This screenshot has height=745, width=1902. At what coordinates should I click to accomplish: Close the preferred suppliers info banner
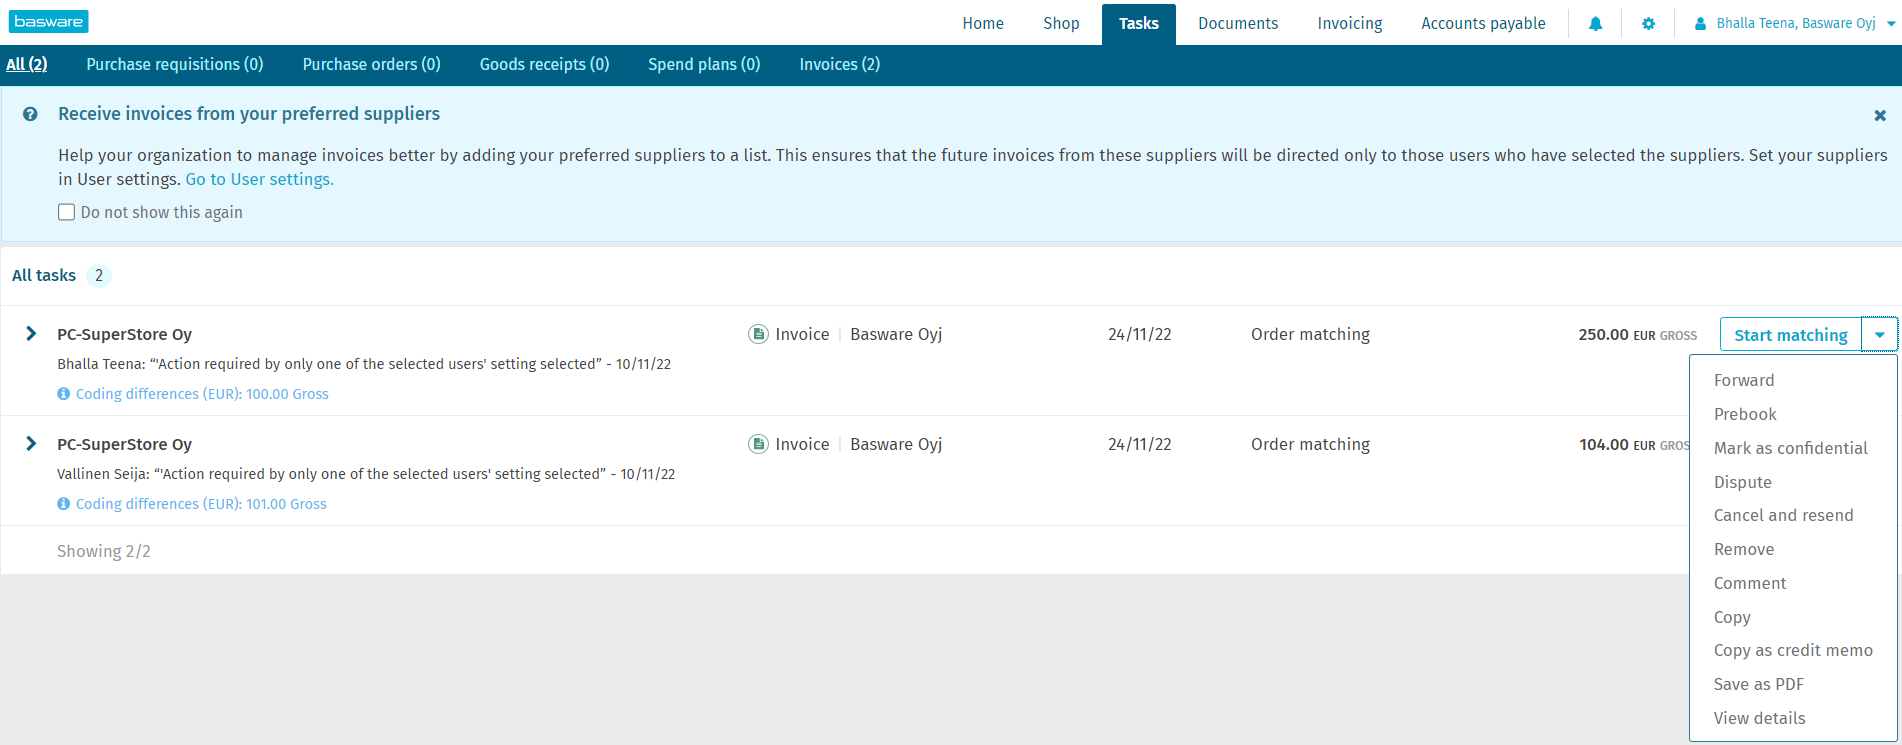(x=1879, y=116)
